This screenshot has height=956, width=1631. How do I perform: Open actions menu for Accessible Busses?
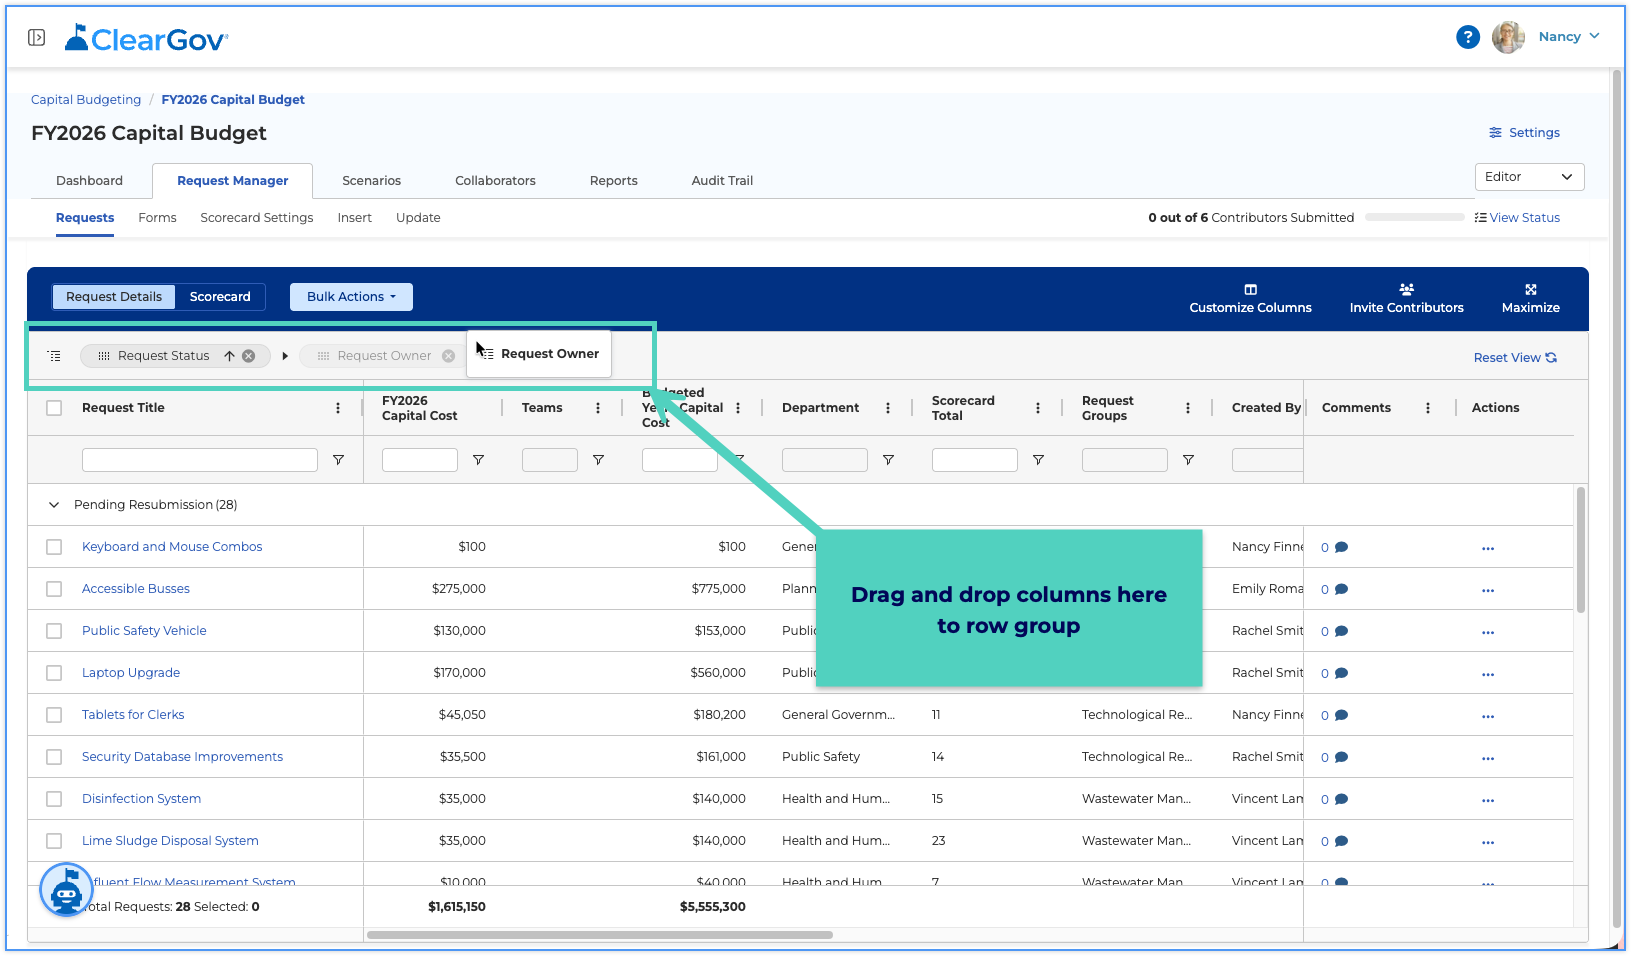pyautogui.click(x=1488, y=590)
